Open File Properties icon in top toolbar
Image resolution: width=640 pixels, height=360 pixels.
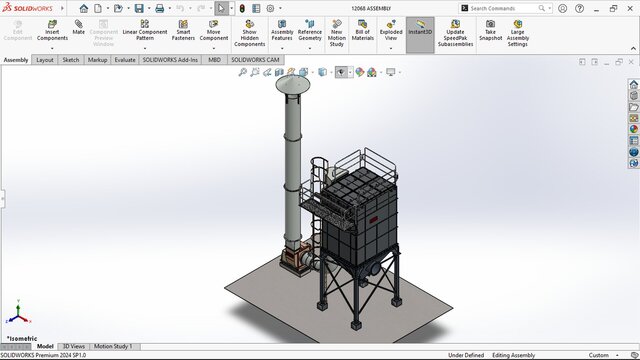[x=256, y=8]
